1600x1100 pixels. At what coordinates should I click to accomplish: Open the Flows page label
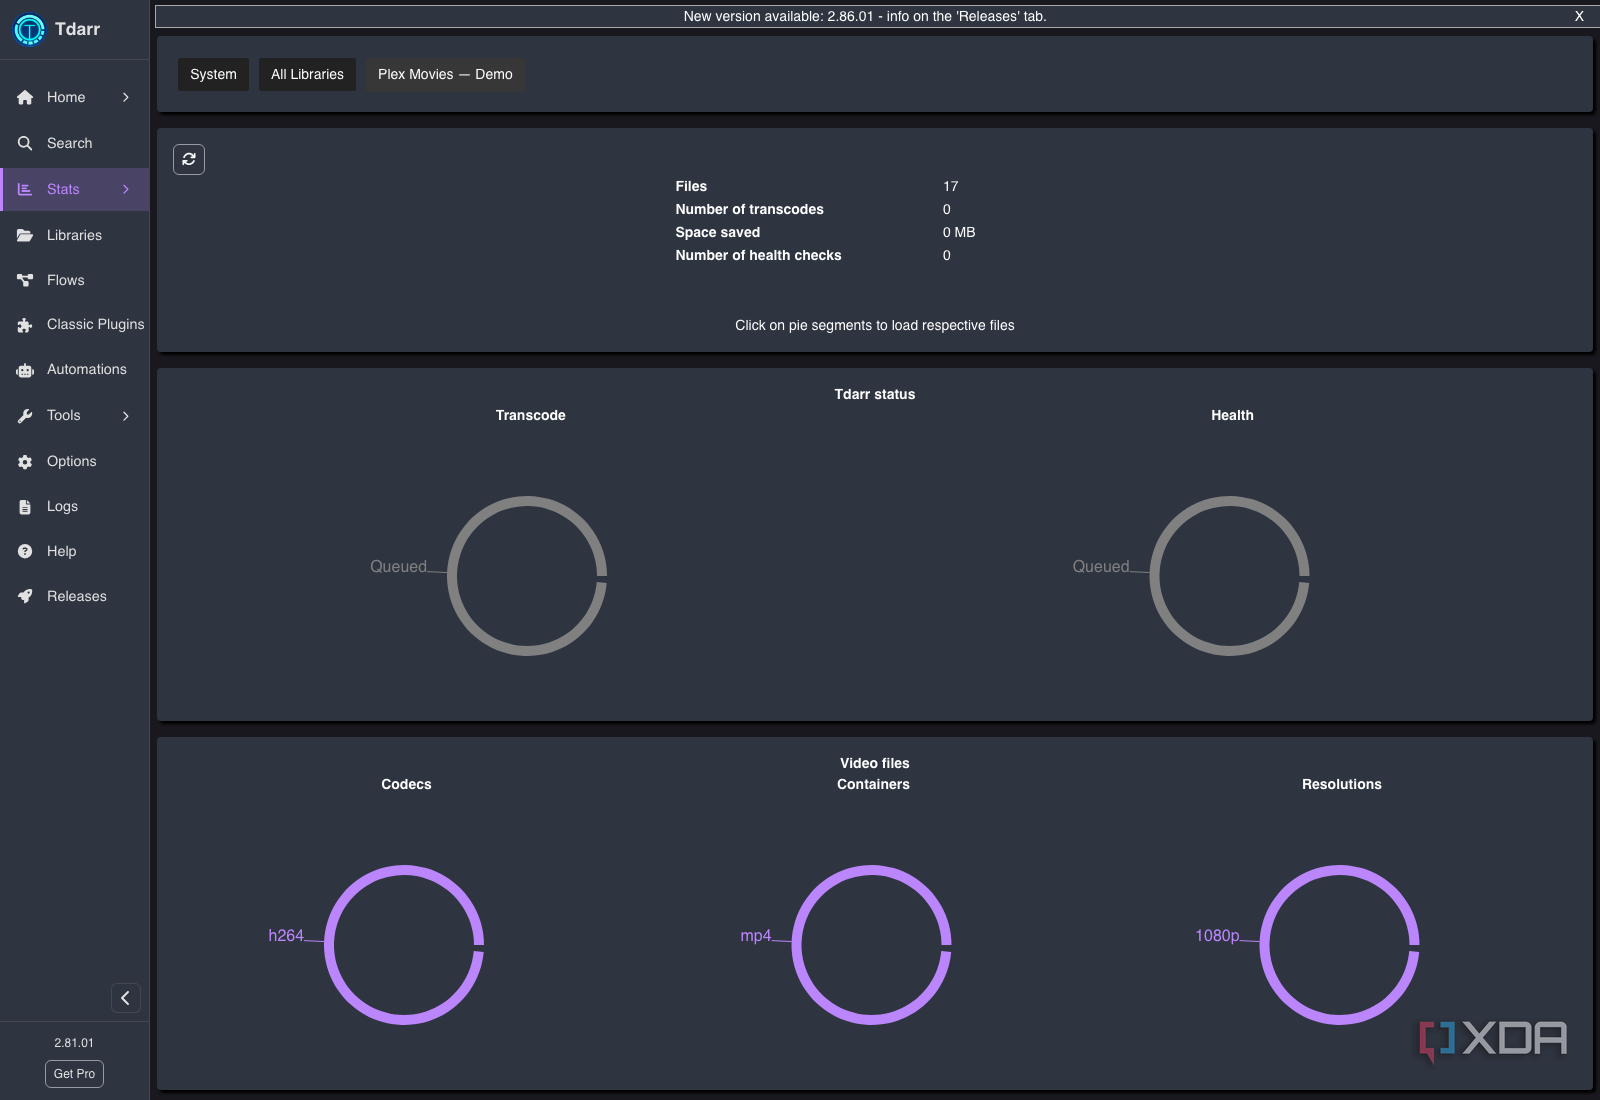[x=66, y=281]
